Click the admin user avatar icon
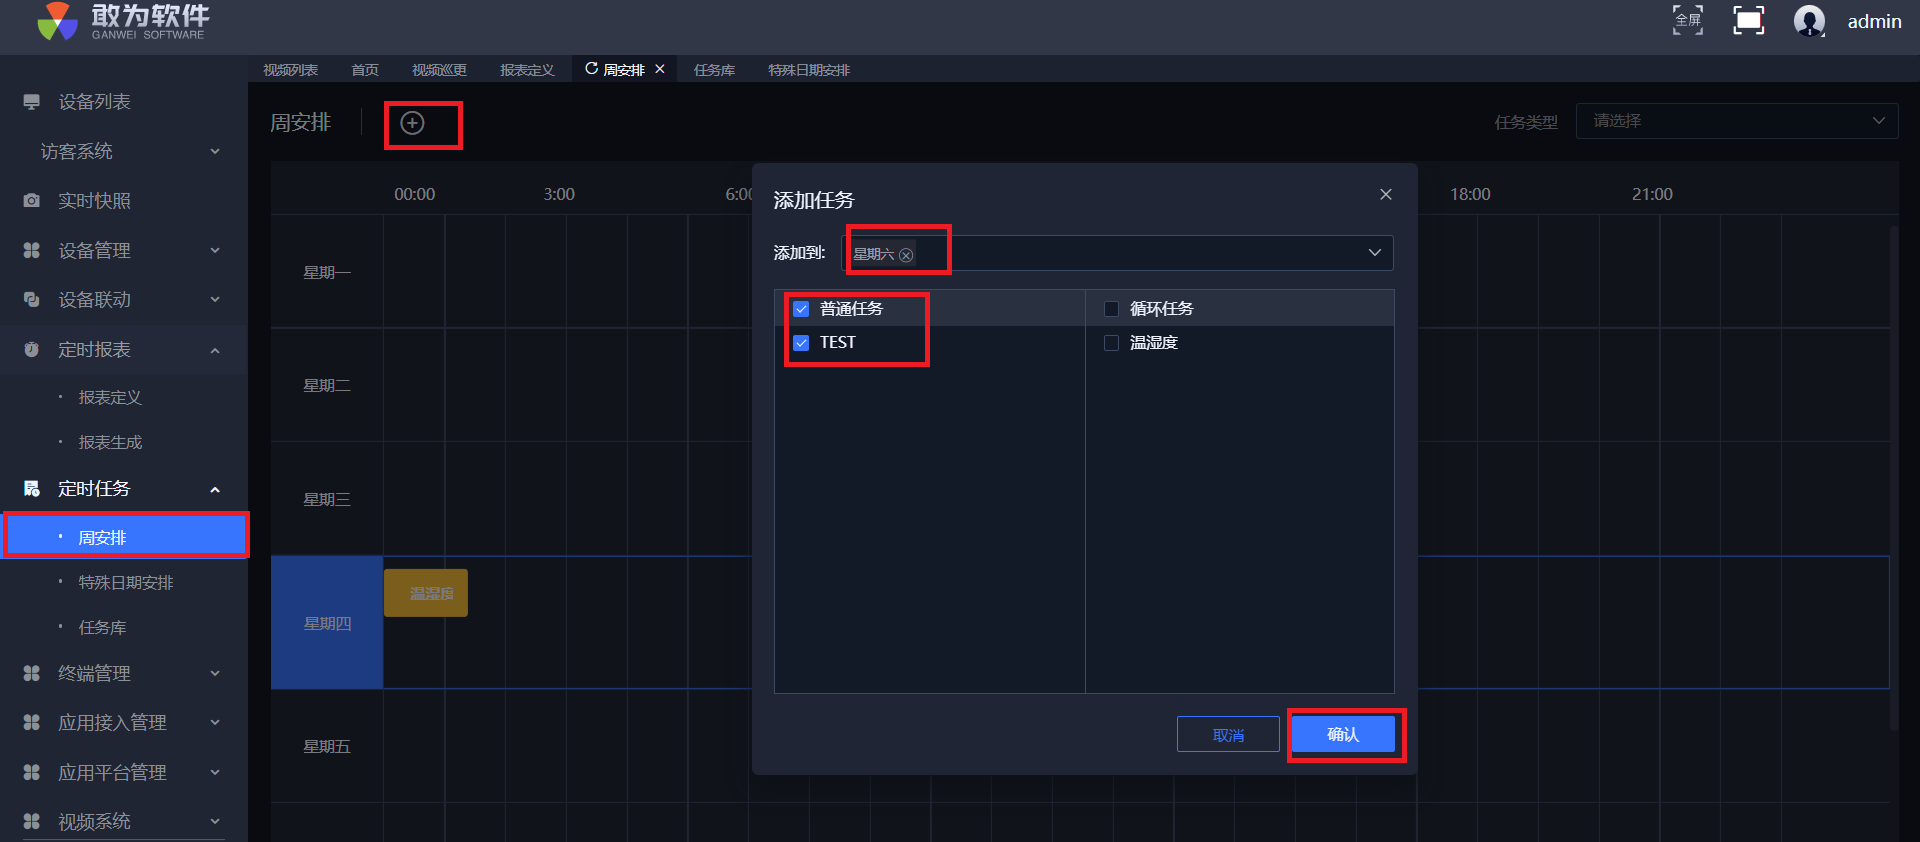Image resolution: width=1920 pixels, height=842 pixels. click(1809, 21)
